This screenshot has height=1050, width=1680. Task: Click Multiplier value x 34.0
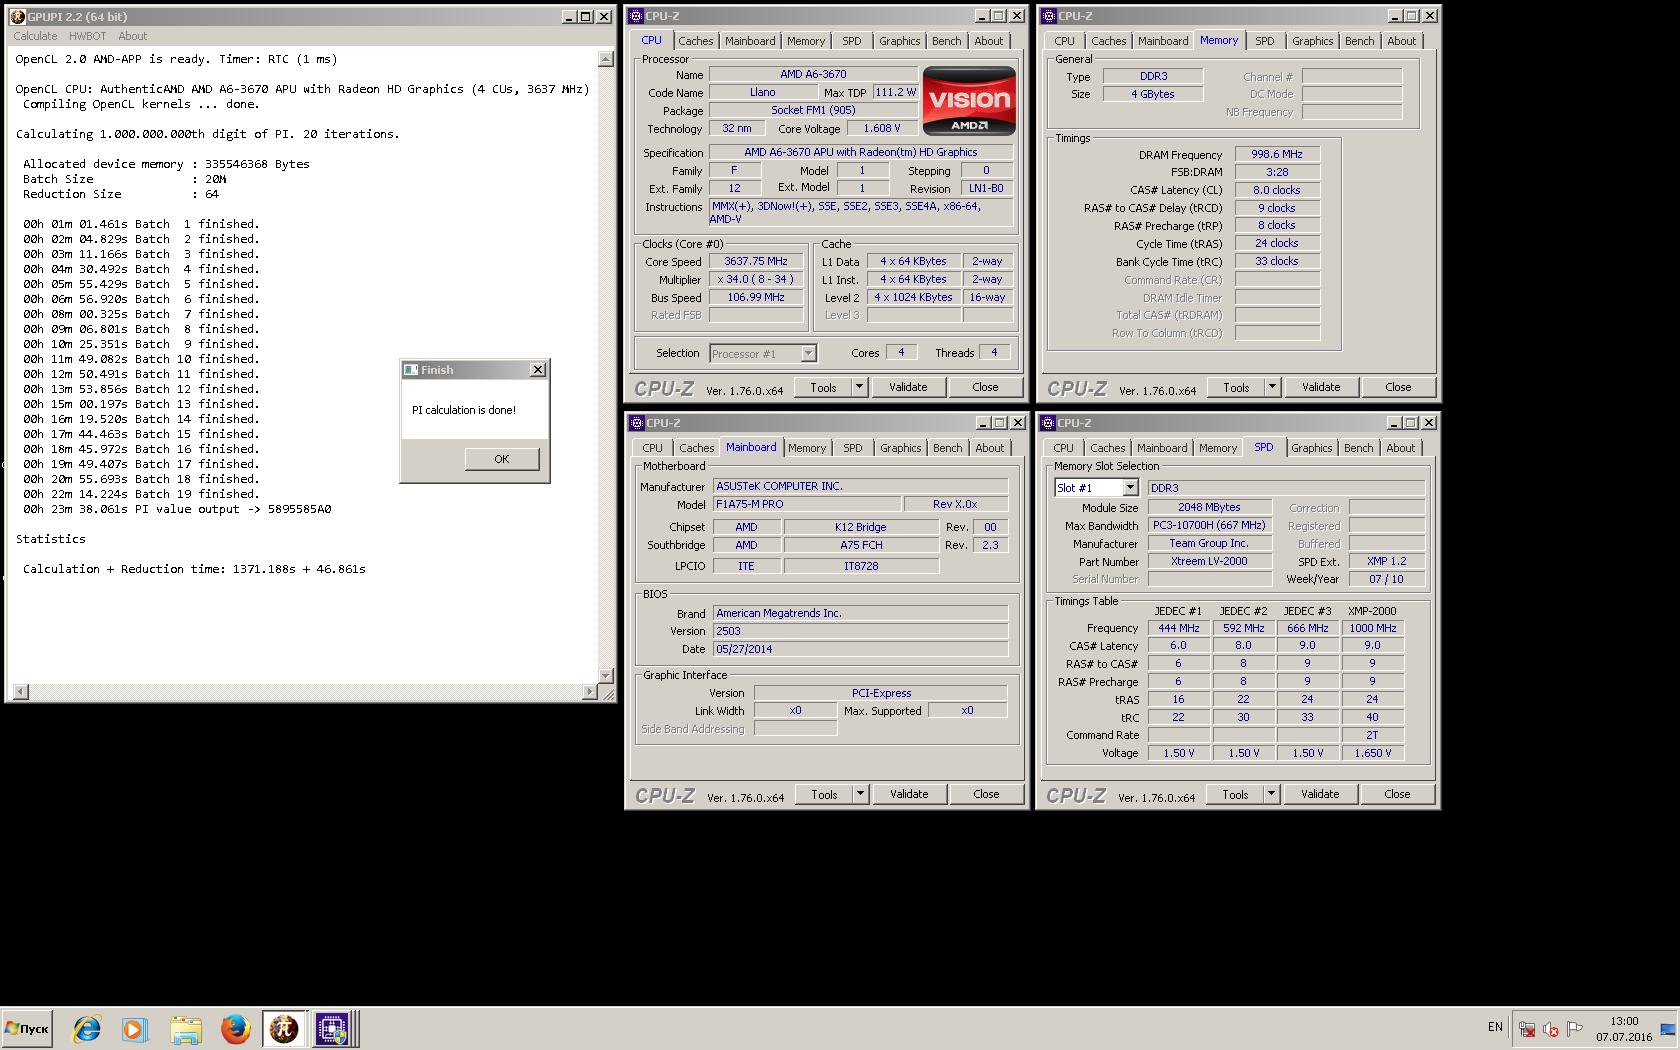(x=756, y=279)
